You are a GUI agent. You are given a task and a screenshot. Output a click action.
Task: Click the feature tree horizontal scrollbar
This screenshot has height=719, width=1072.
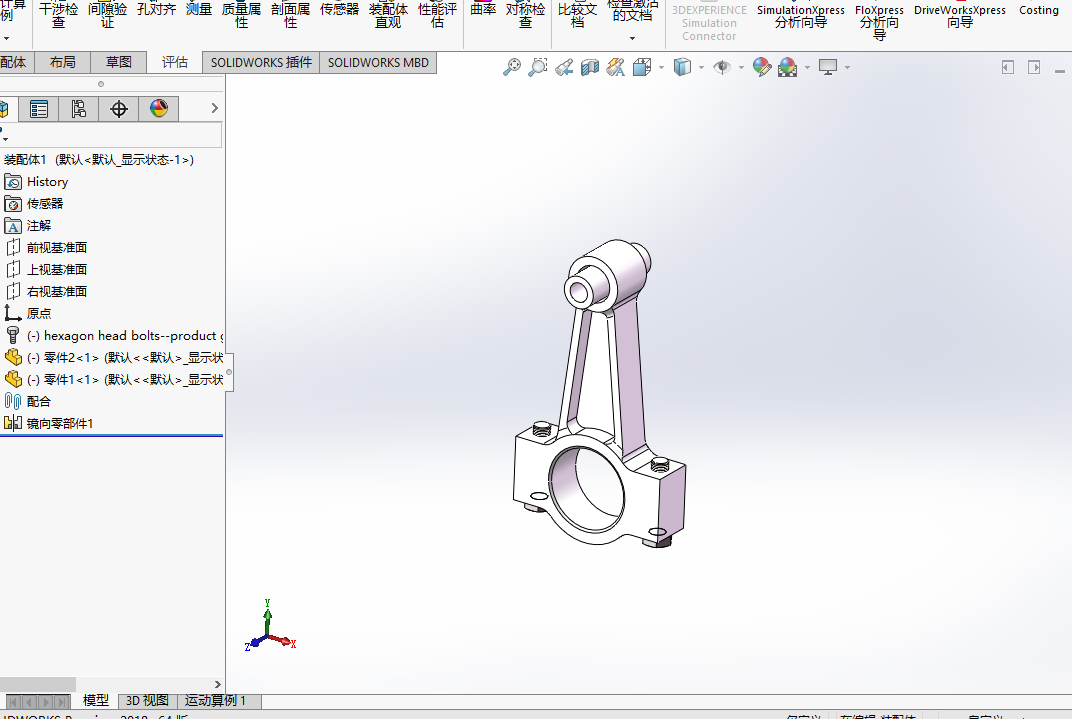pos(38,684)
